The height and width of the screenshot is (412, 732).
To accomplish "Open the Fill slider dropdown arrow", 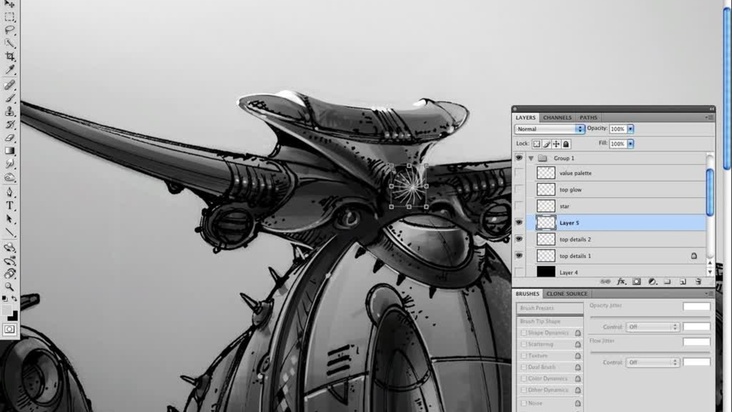I will [630, 144].
